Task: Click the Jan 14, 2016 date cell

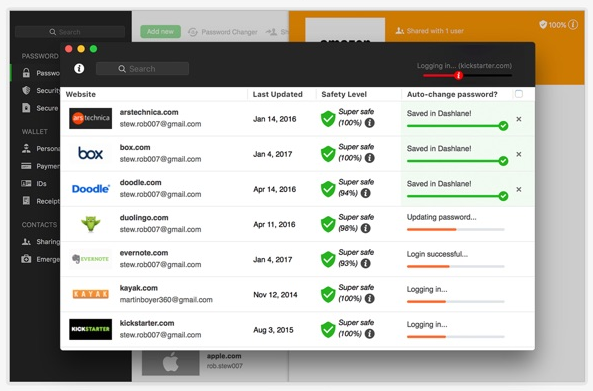Action: click(x=275, y=119)
